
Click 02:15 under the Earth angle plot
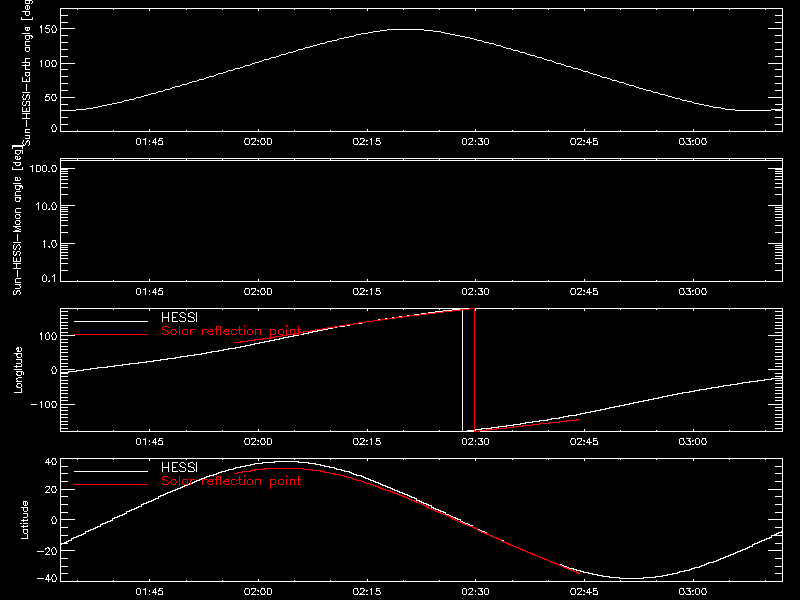pos(367,142)
